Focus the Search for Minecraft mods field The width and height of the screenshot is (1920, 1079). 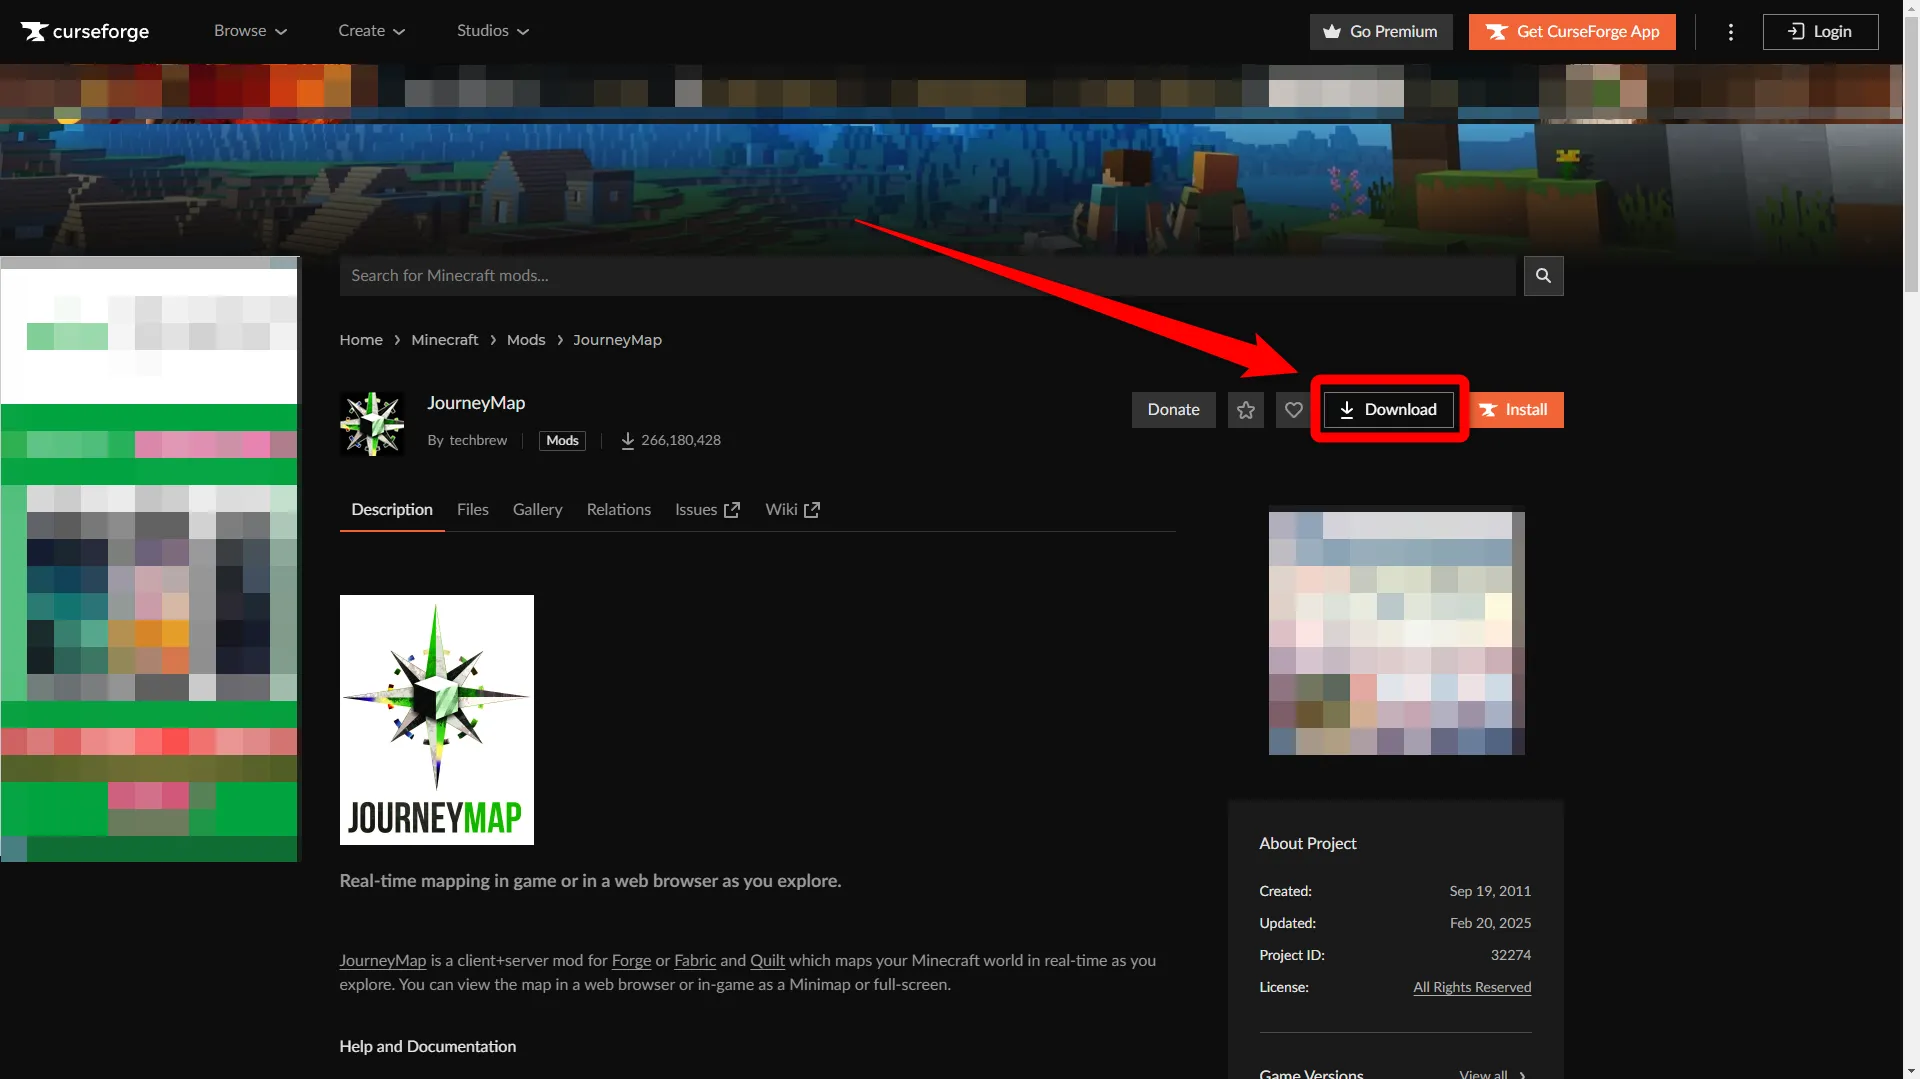(x=927, y=276)
